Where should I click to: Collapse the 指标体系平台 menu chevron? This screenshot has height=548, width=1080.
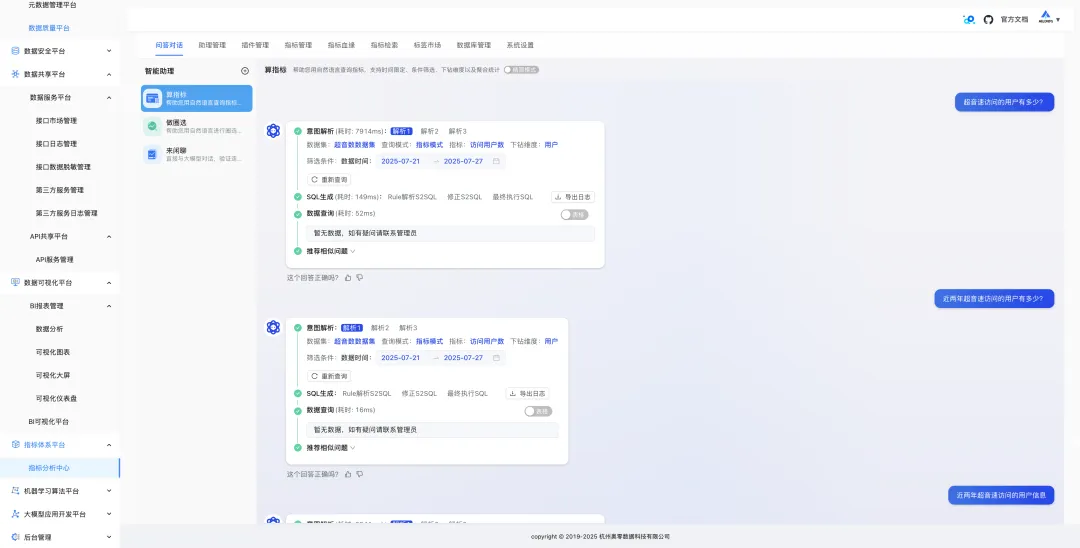tap(109, 445)
